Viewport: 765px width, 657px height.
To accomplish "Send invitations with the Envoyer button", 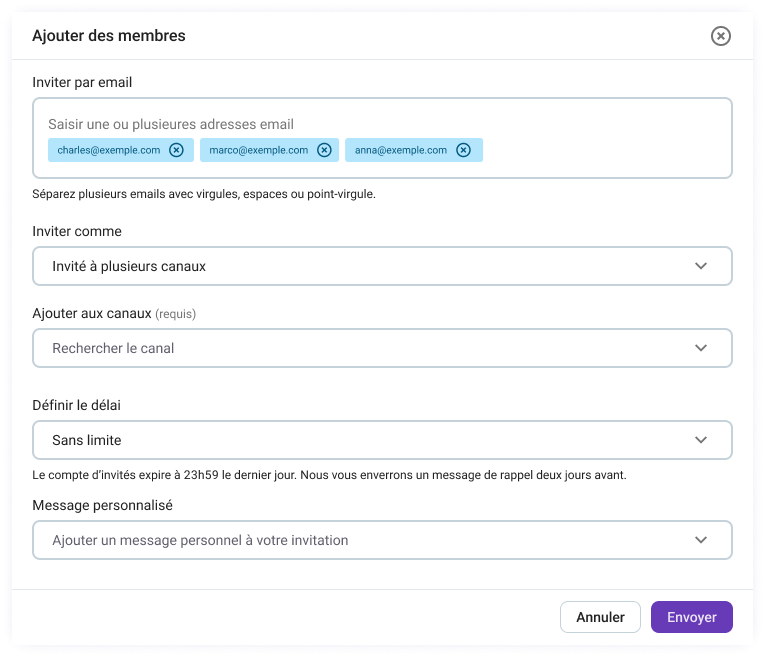I will 691,617.
